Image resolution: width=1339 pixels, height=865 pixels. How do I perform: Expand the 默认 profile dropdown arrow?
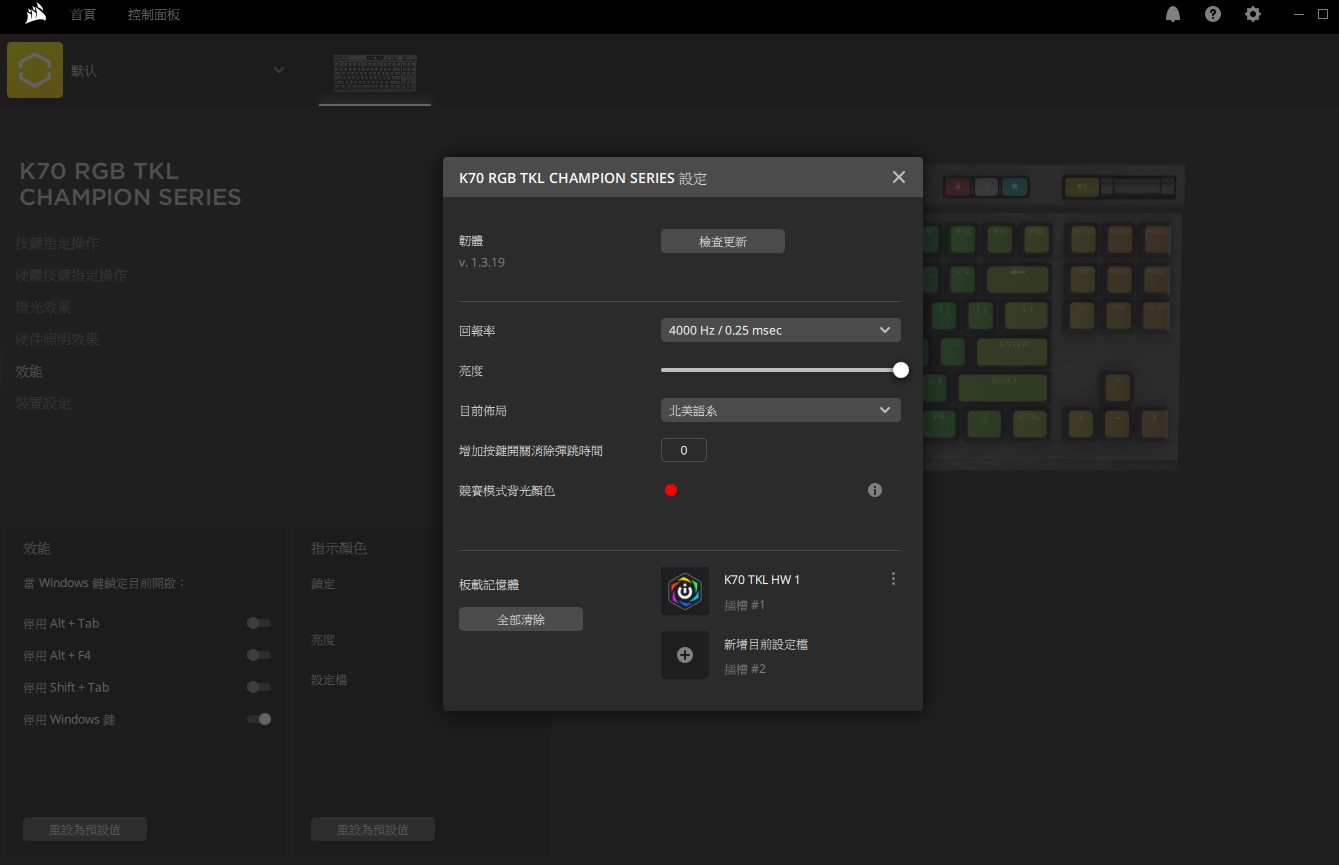279,70
